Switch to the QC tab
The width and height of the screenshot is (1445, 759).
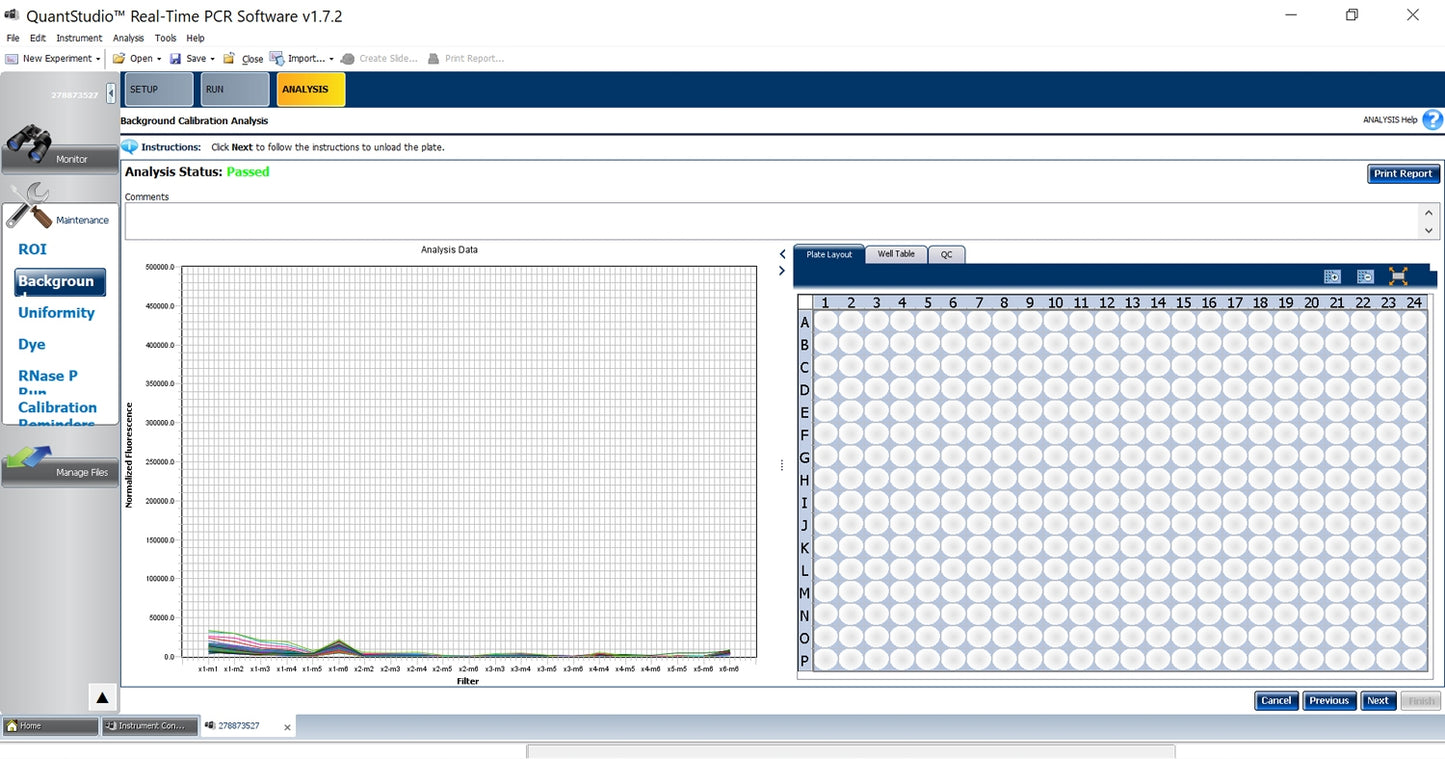[946, 254]
